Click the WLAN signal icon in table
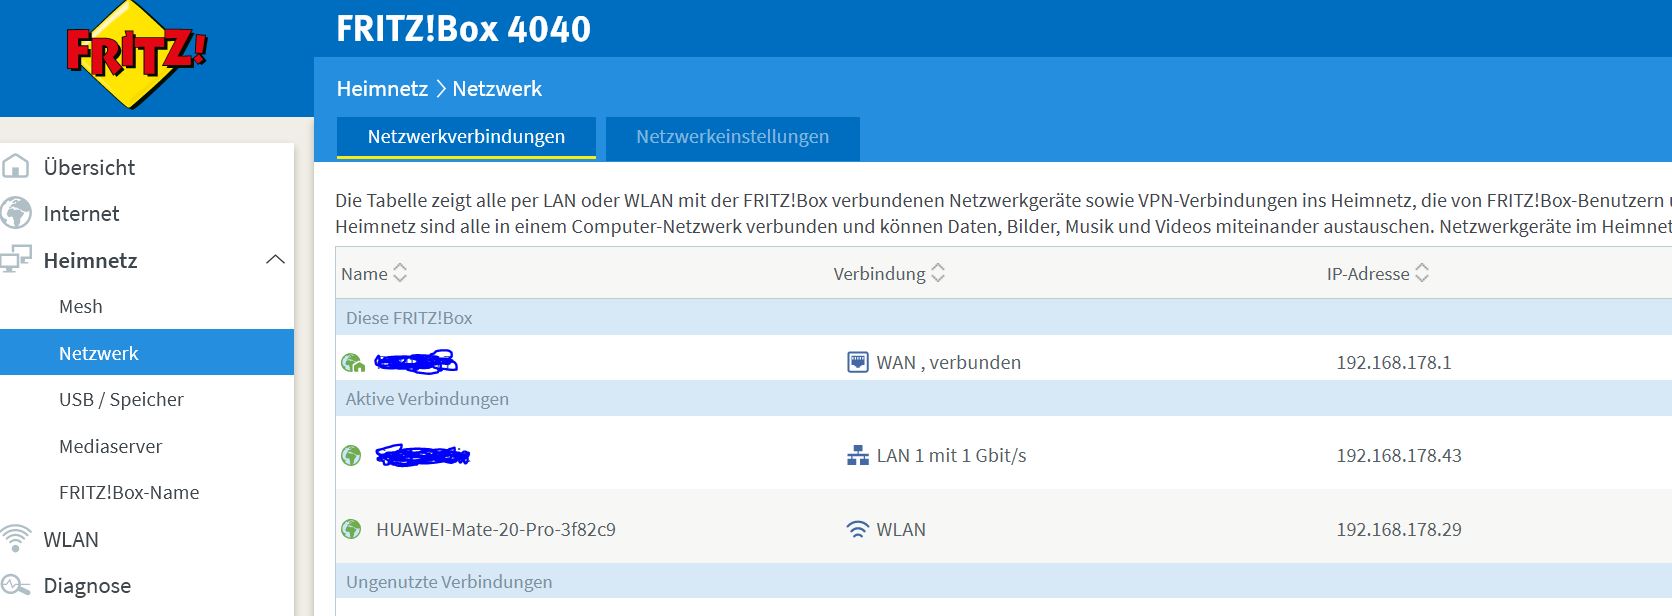The width and height of the screenshot is (1672, 616). [x=858, y=529]
